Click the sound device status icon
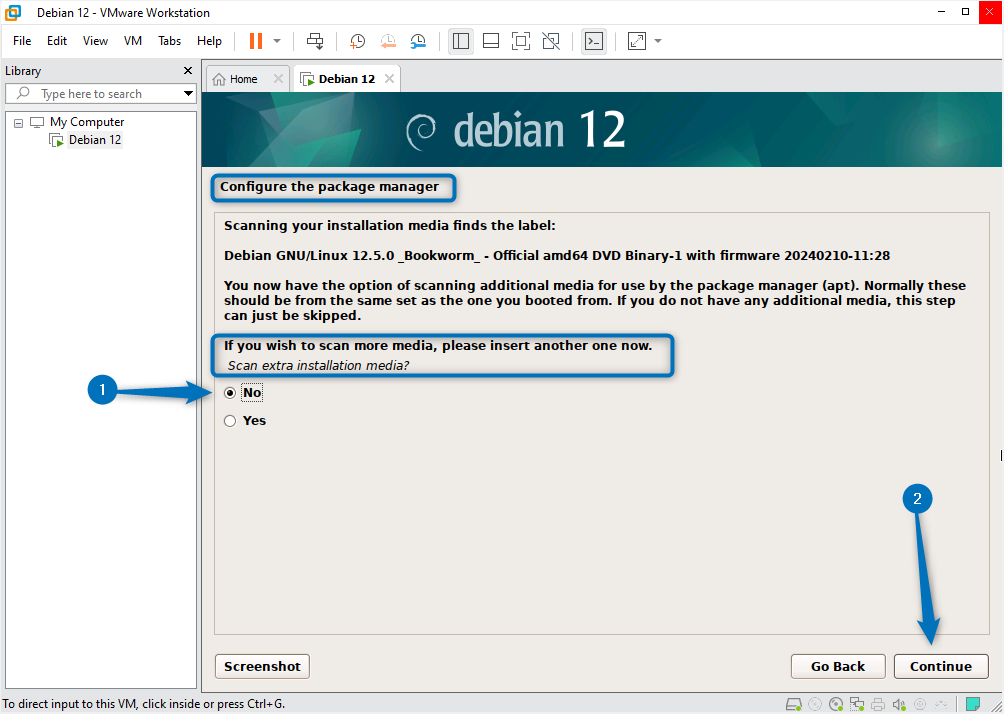The image size is (1004, 714). [899, 704]
